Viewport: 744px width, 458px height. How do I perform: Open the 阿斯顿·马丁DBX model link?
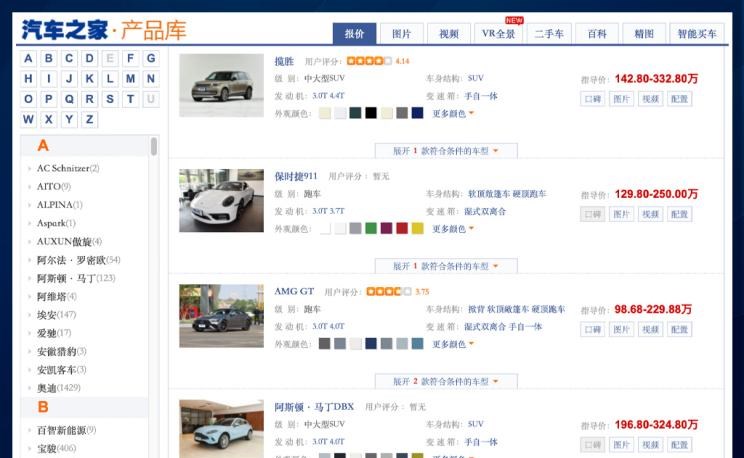coord(314,407)
